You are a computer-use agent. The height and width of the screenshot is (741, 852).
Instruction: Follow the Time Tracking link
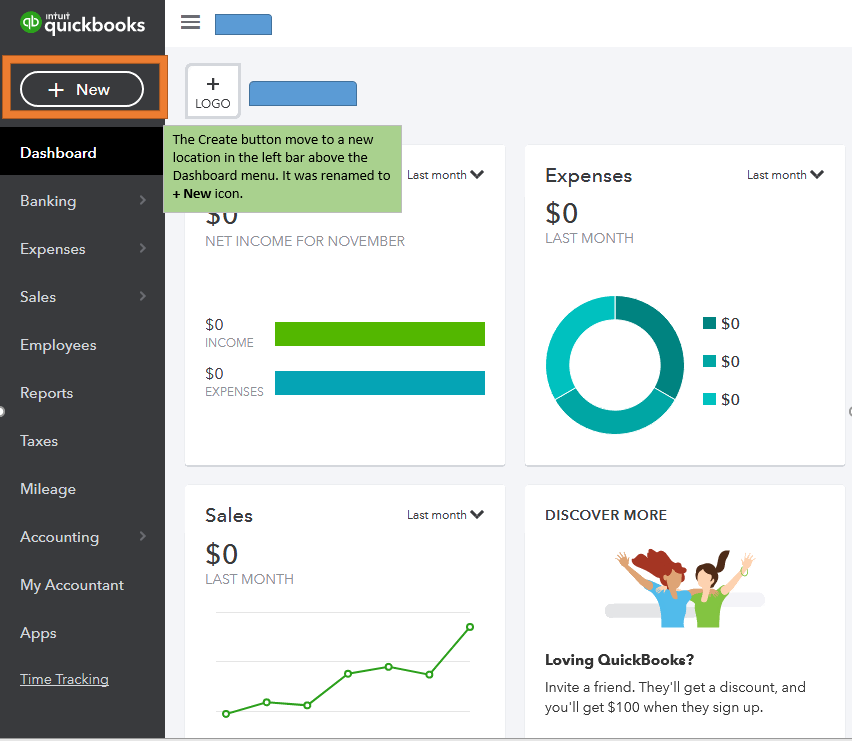64,679
